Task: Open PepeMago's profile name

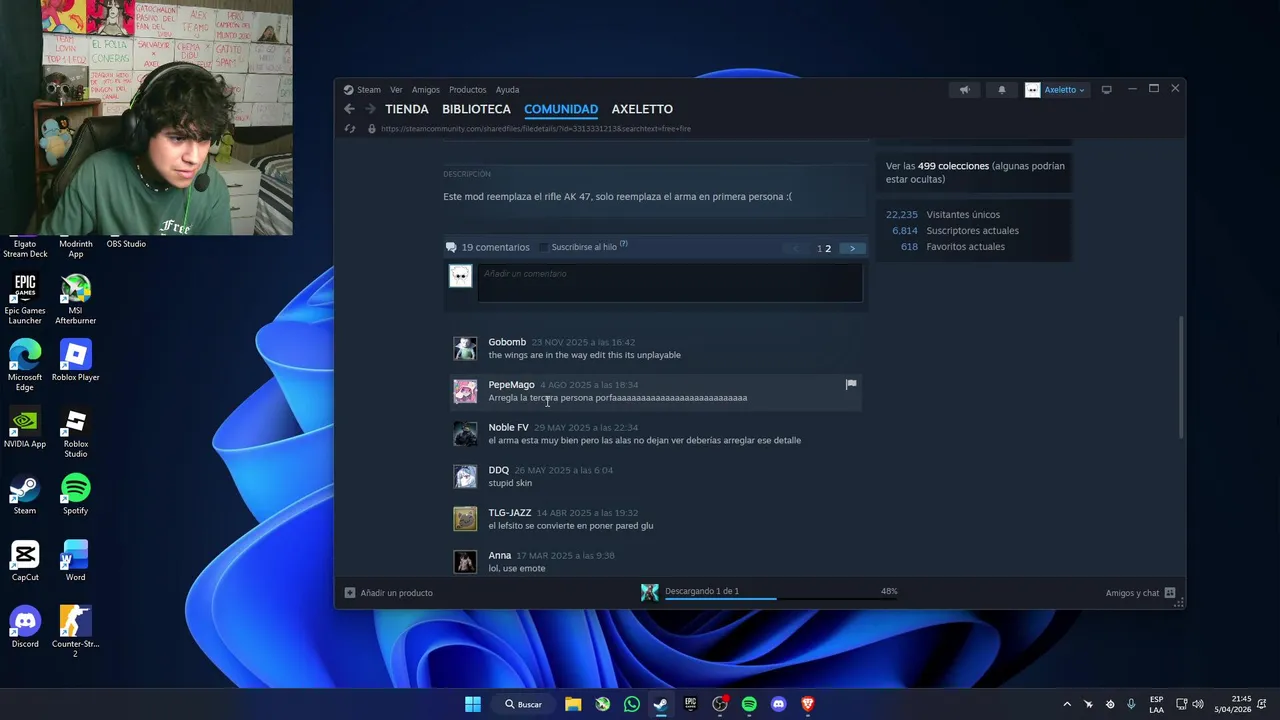Action: click(511, 385)
